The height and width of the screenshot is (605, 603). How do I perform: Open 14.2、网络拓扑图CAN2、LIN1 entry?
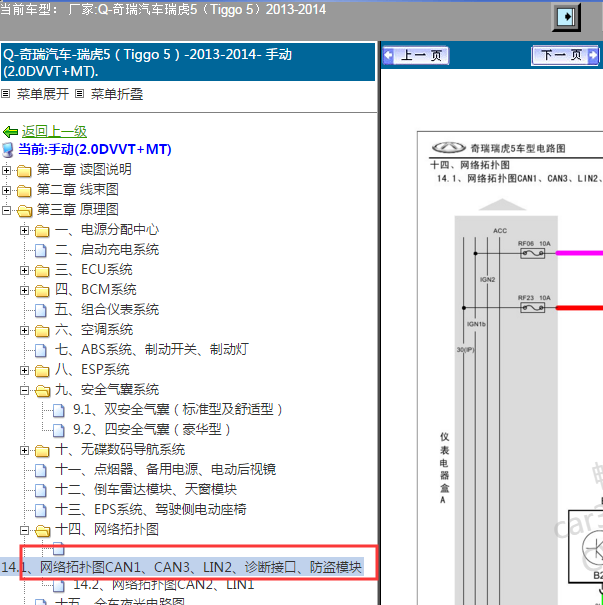[164, 585]
